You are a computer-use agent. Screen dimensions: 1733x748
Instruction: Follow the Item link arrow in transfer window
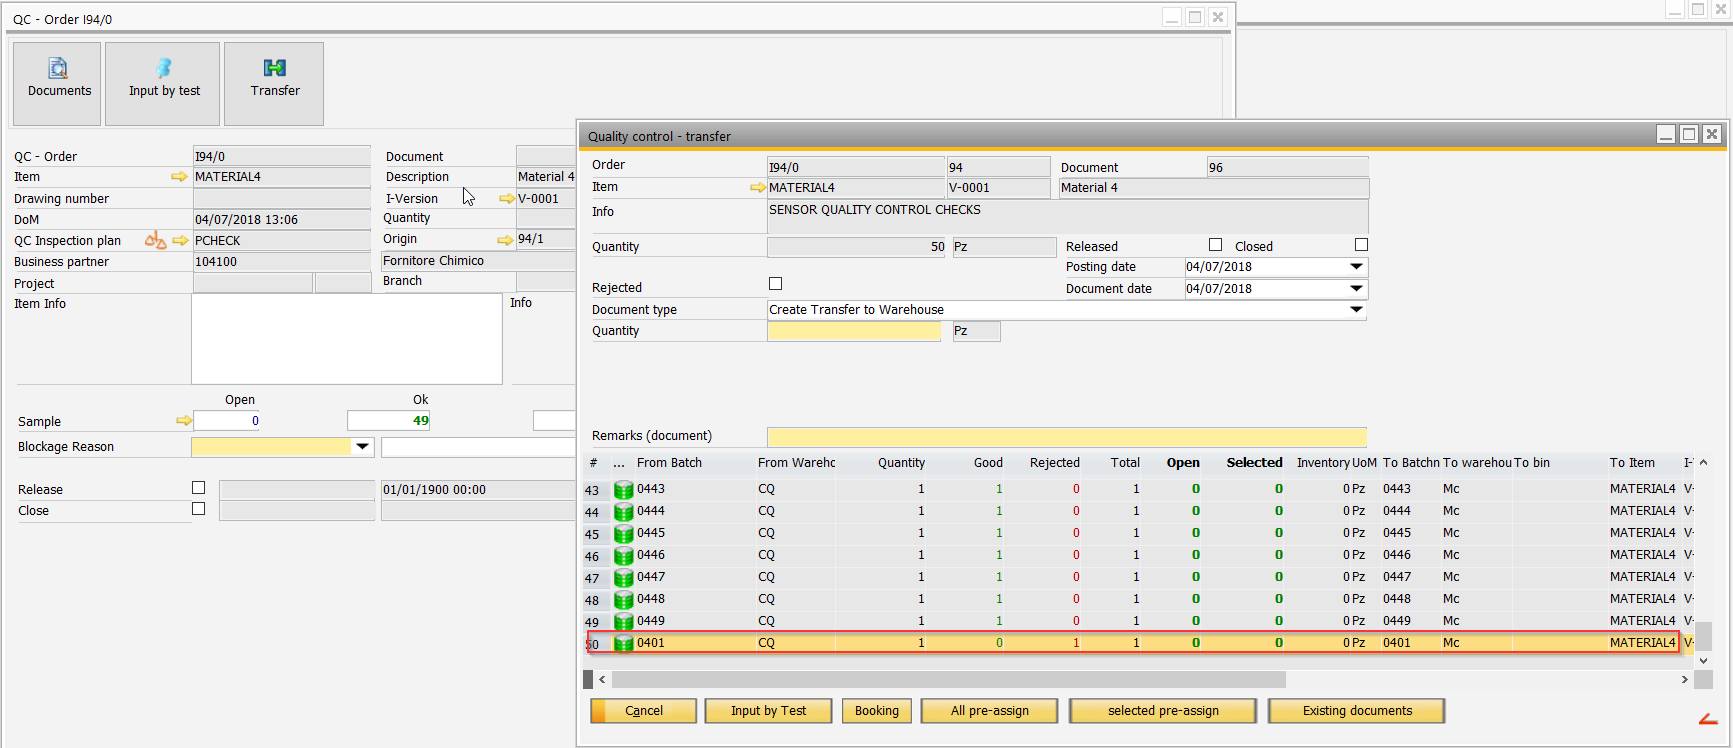[x=758, y=188]
